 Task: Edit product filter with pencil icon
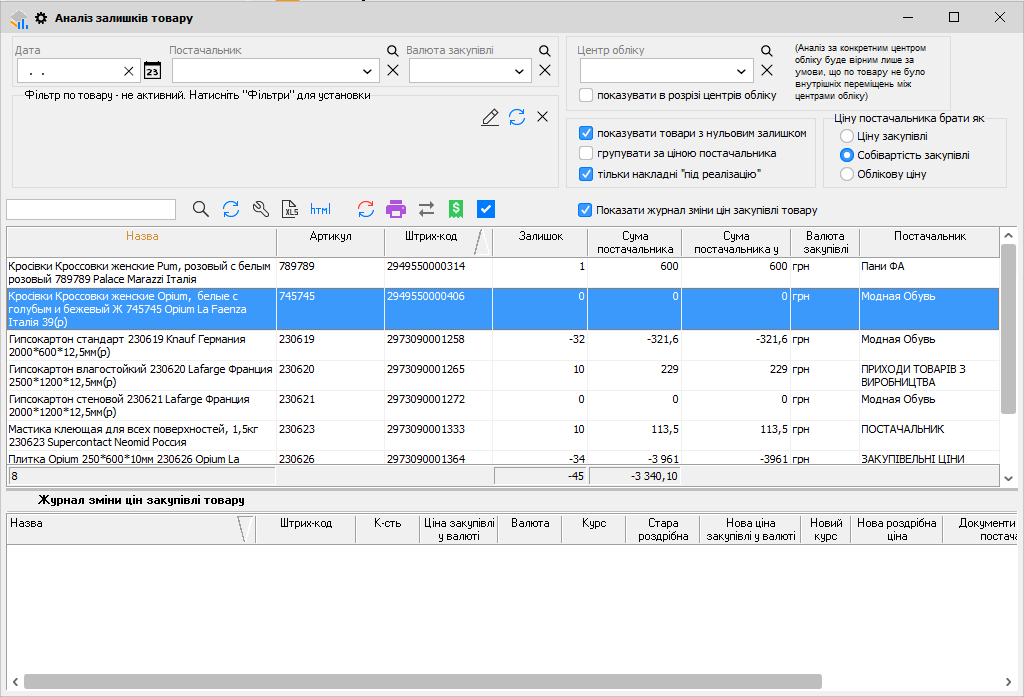490,117
